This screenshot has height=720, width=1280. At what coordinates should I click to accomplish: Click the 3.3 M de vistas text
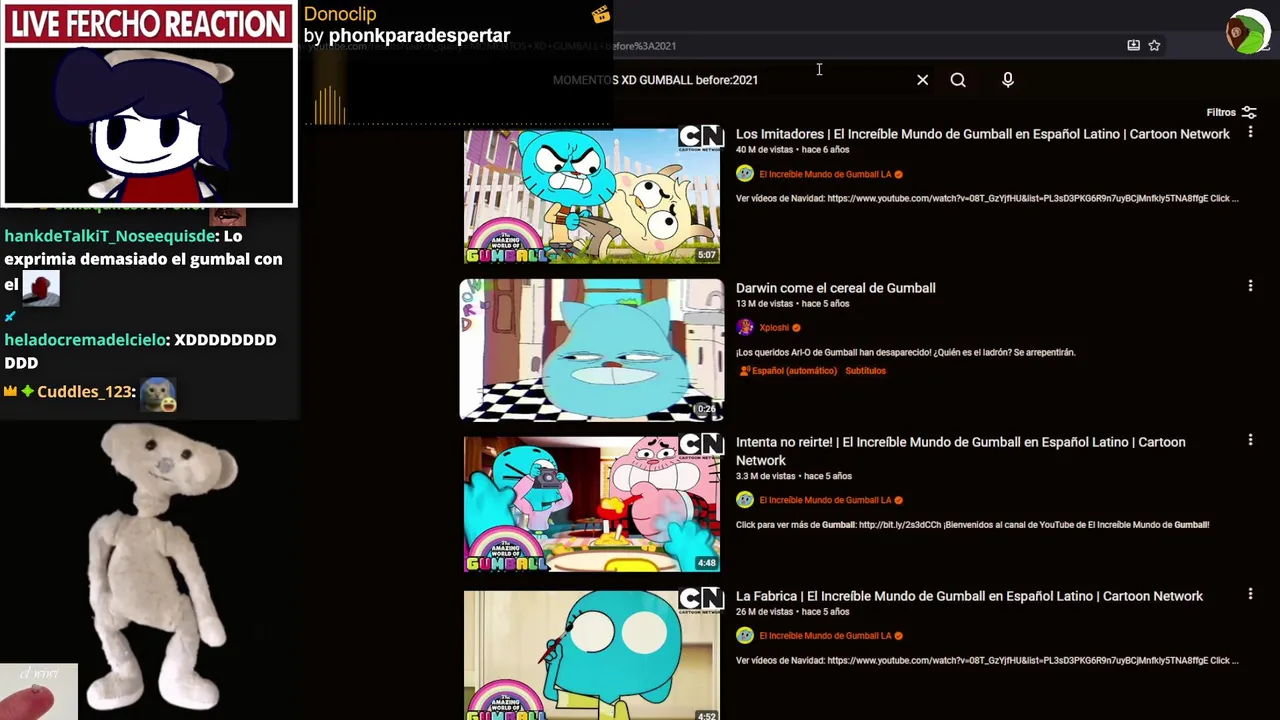click(x=765, y=476)
